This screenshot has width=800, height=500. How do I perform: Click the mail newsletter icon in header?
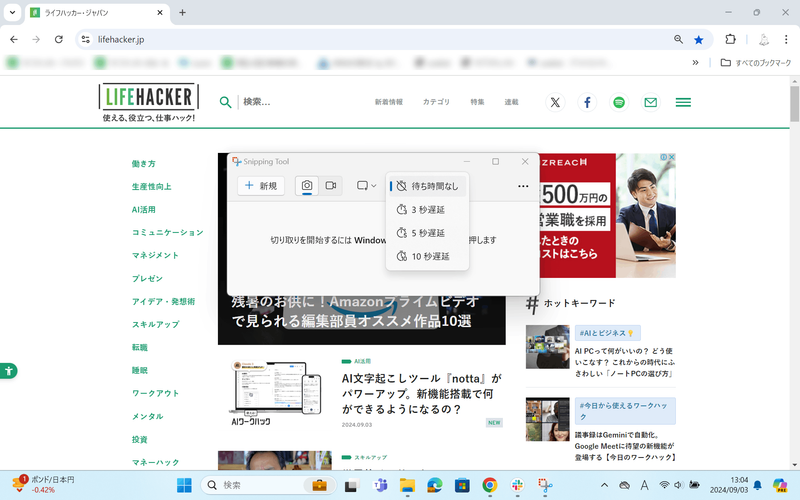(651, 102)
